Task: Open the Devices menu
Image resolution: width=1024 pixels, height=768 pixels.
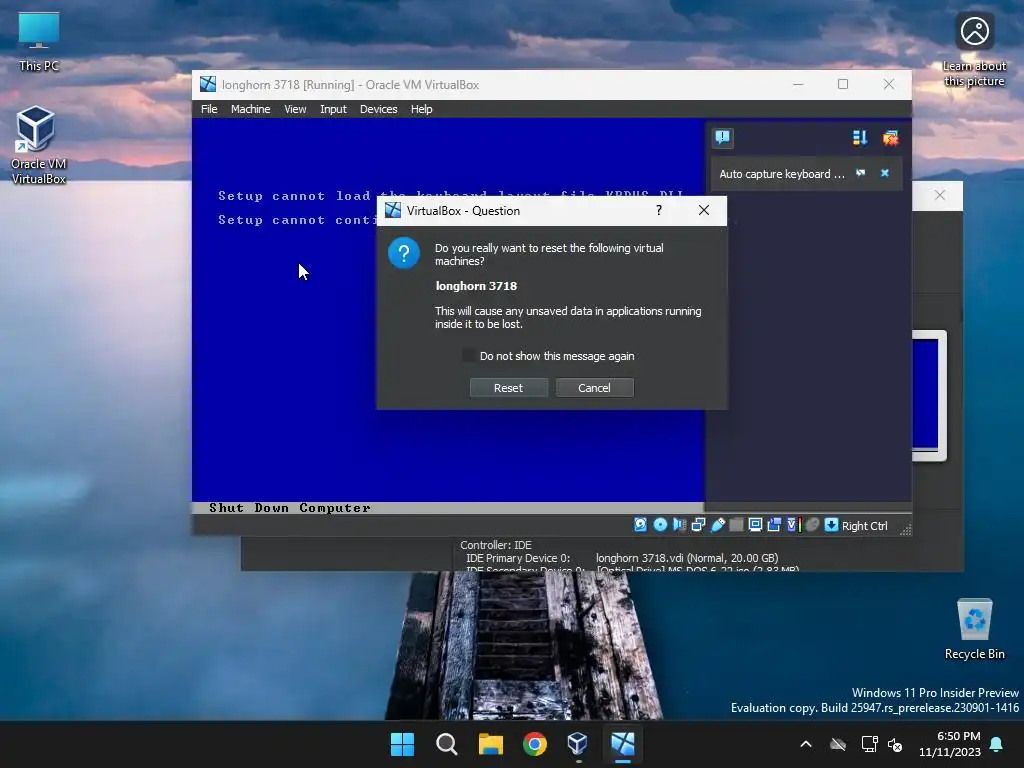Action: [378, 109]
